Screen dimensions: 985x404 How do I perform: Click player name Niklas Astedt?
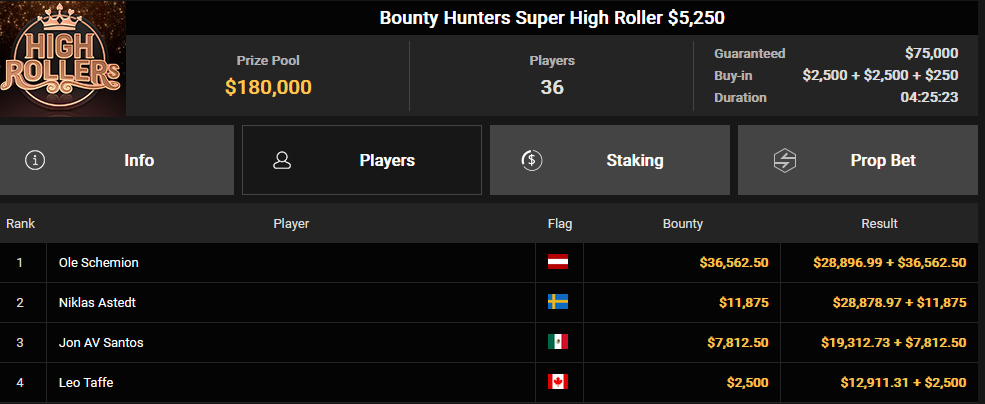pyautogui.click(x=97, y=303)
